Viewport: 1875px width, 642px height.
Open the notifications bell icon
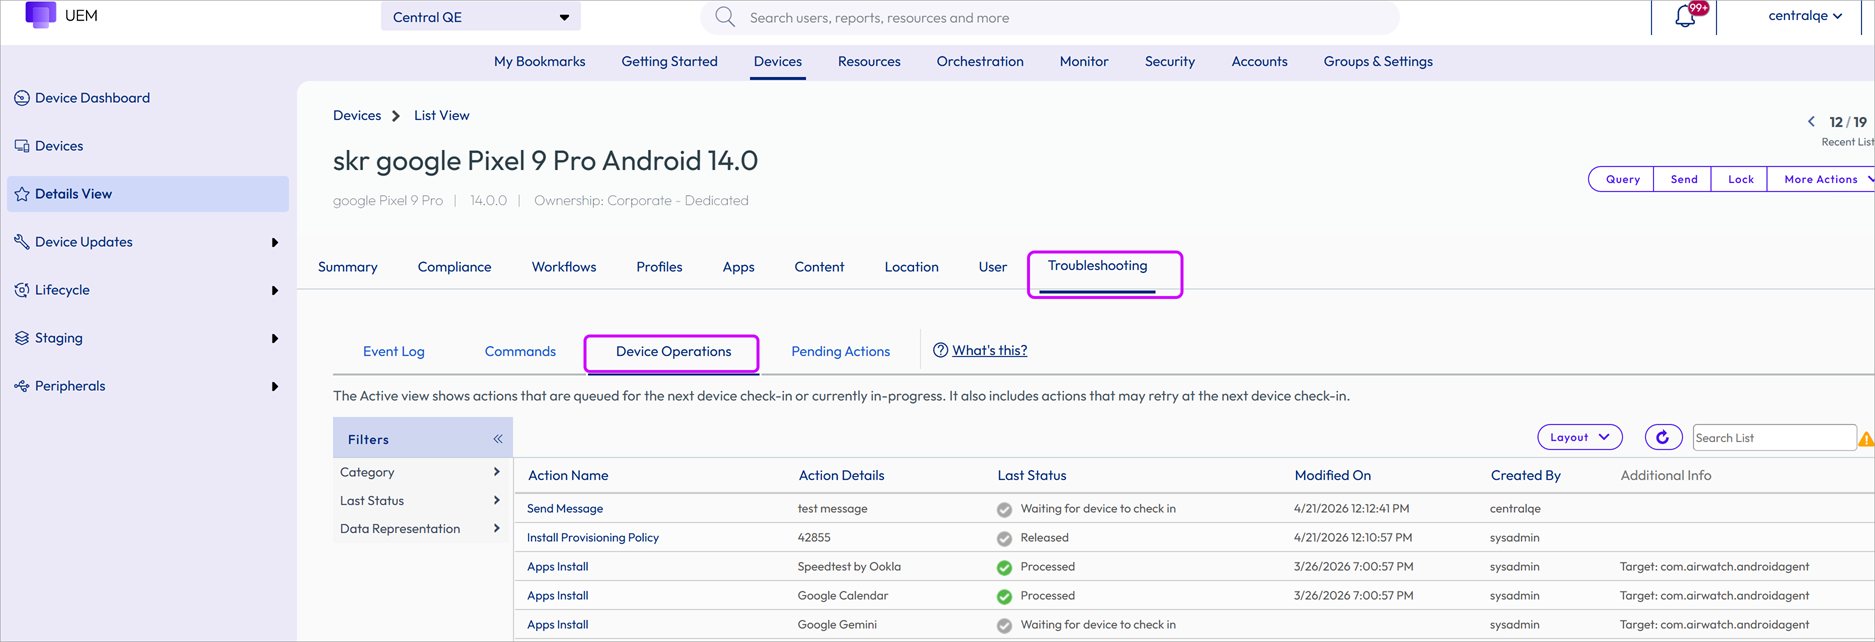point(1685,16)
